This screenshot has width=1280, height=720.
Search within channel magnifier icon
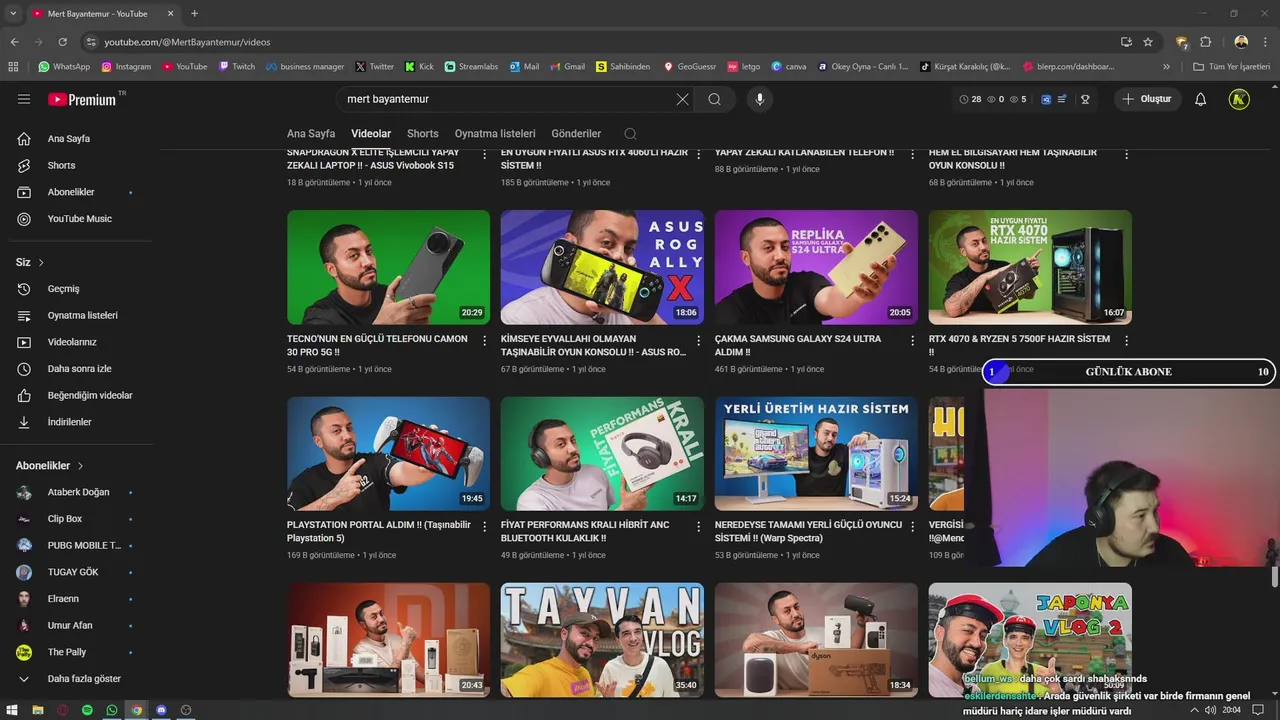(630, 134)
